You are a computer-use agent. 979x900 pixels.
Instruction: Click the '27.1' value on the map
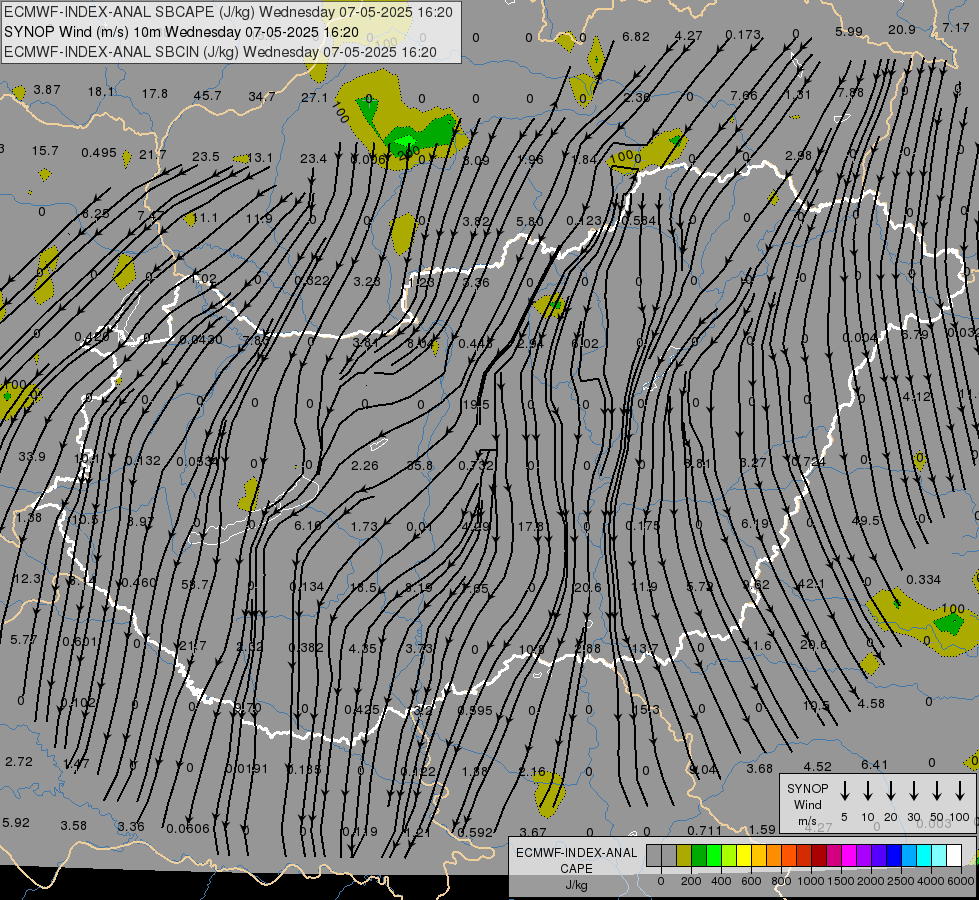314,97
